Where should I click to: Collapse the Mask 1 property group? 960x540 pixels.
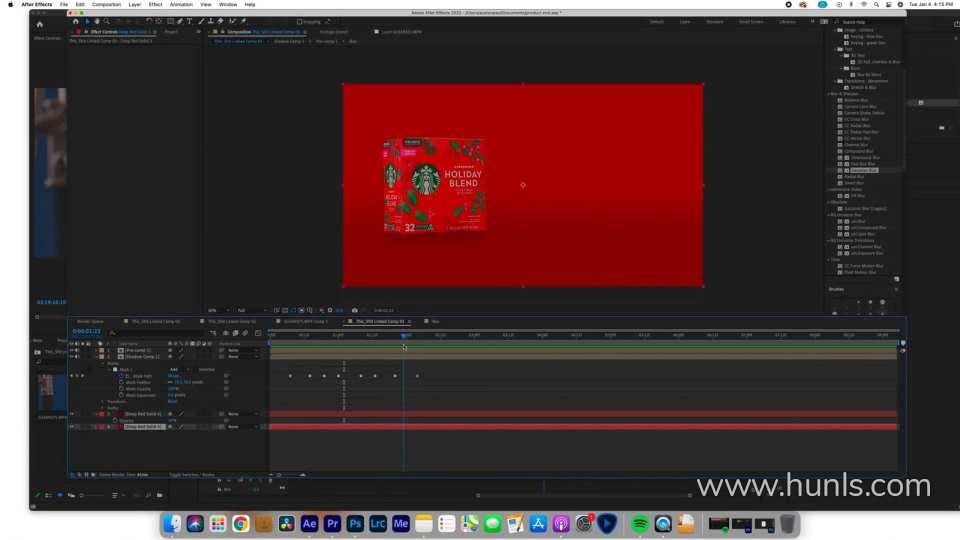click(110, 370)
